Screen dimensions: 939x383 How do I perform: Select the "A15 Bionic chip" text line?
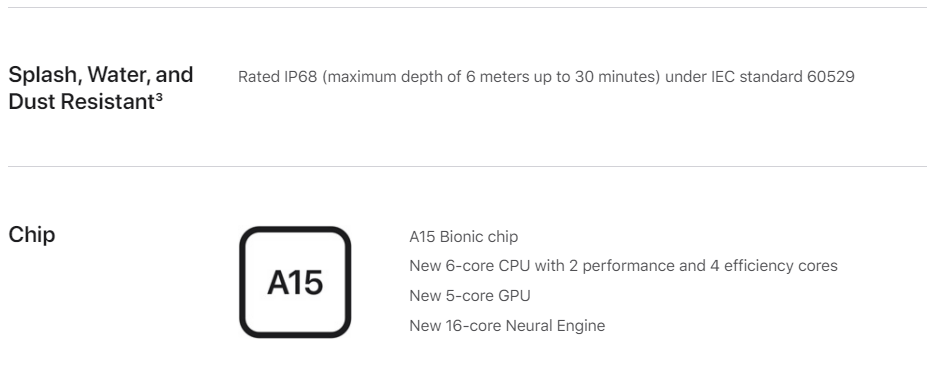pos(464,236)
